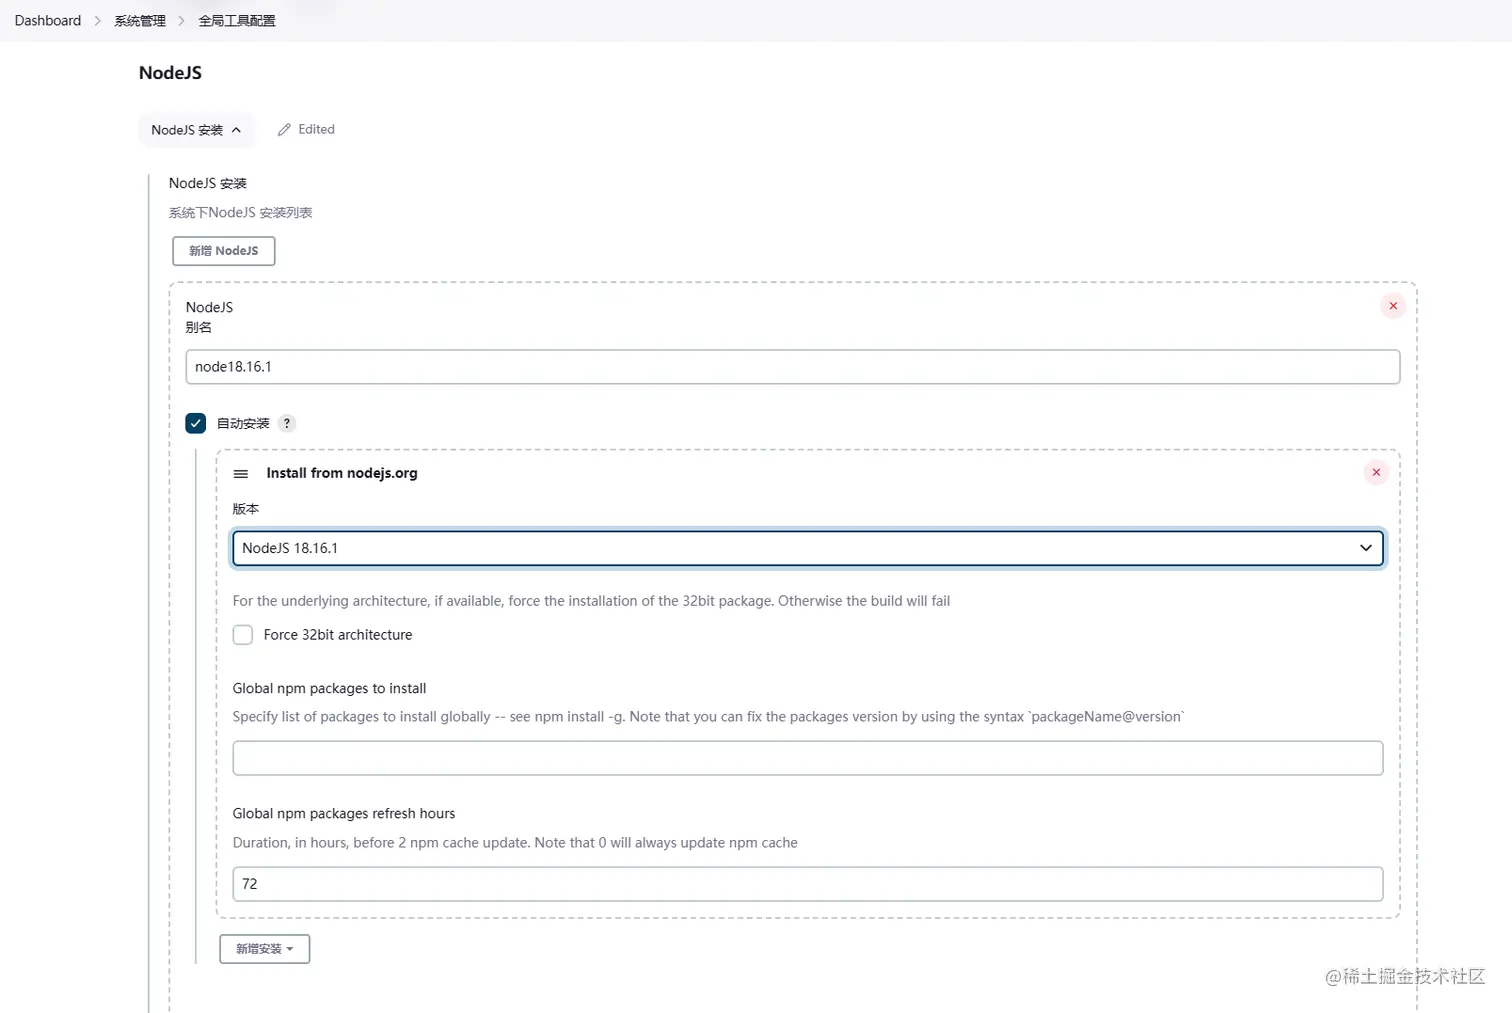This screenshot has width=1512, height=1013.
Task: Navigate to 系统管理 breadcrumb
Action: click(x=140, y=21)
